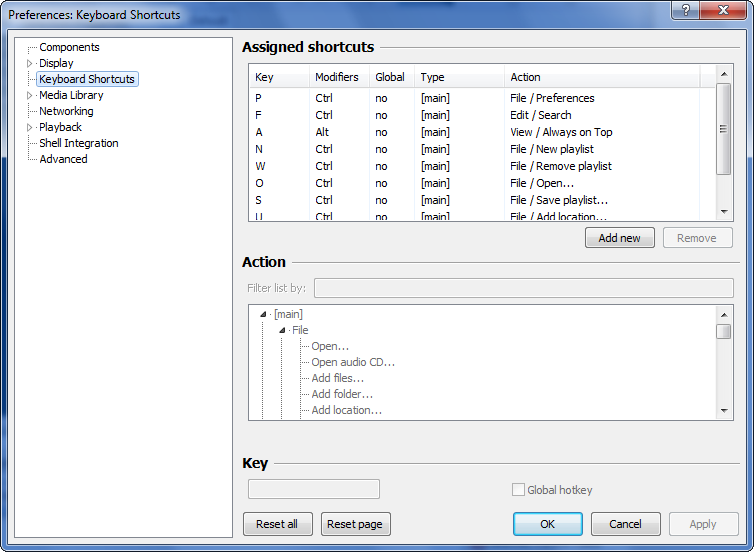Go to Shell Integration page

(78, 143)
